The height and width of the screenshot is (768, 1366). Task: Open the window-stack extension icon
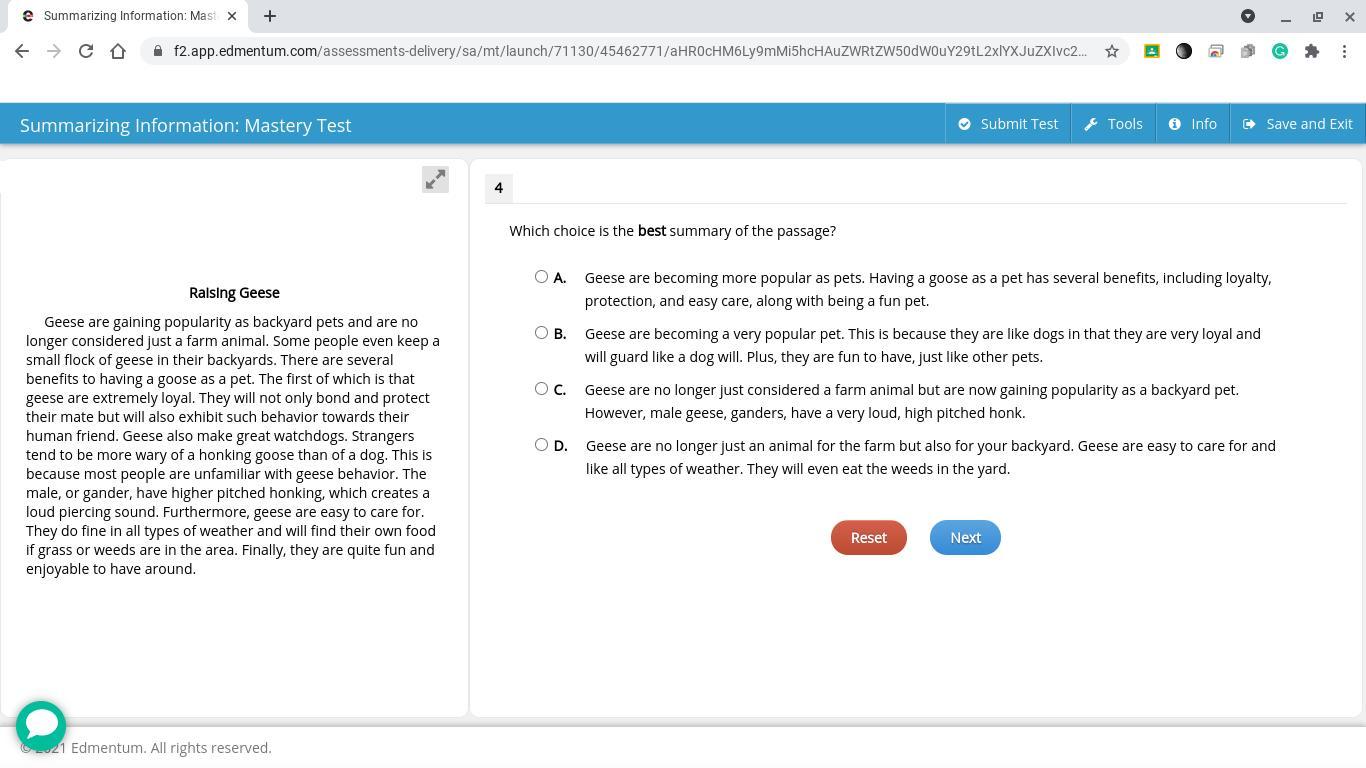[x=1248, y=51]
